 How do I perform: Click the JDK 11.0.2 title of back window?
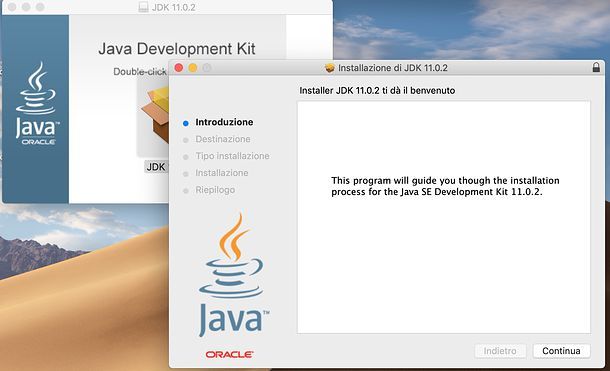[x=174, y=7]
